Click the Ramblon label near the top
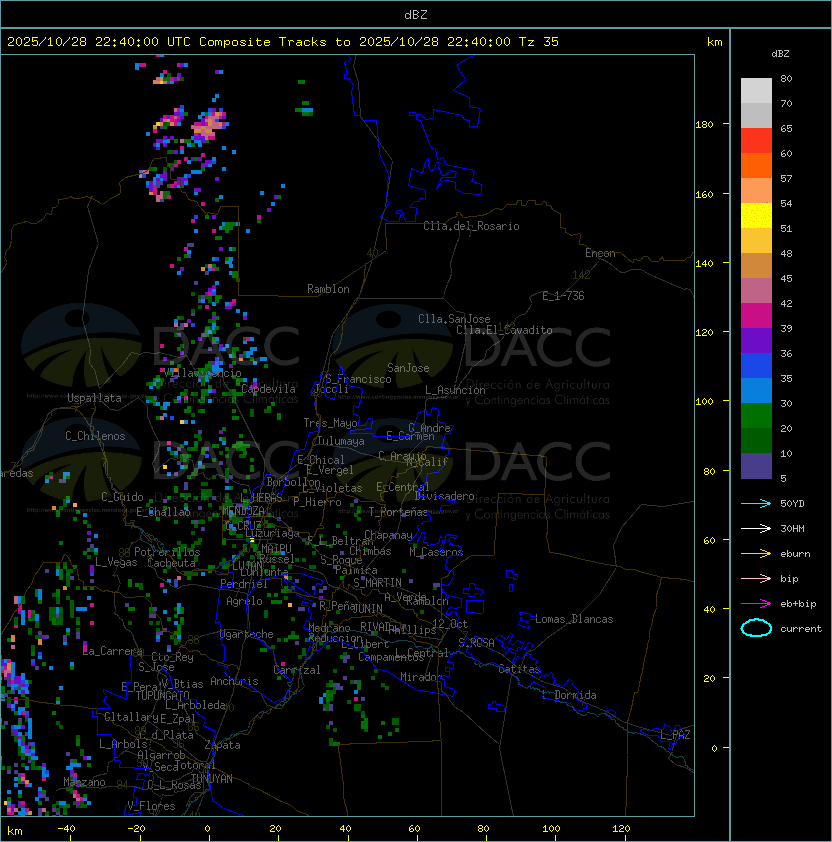Screen dimensions: 832x842 pos(328,289)
